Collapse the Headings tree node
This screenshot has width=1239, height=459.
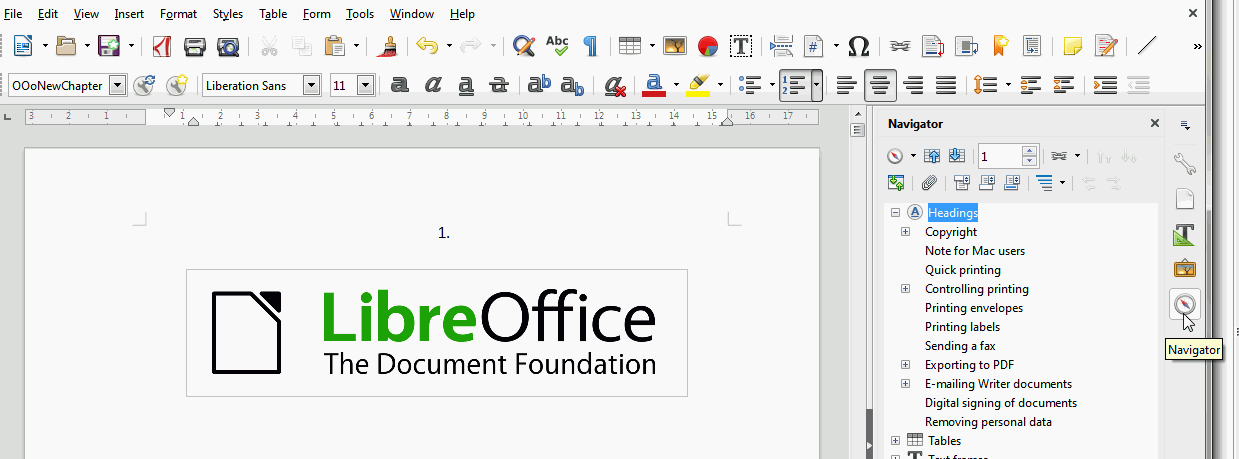coord(895,213)
